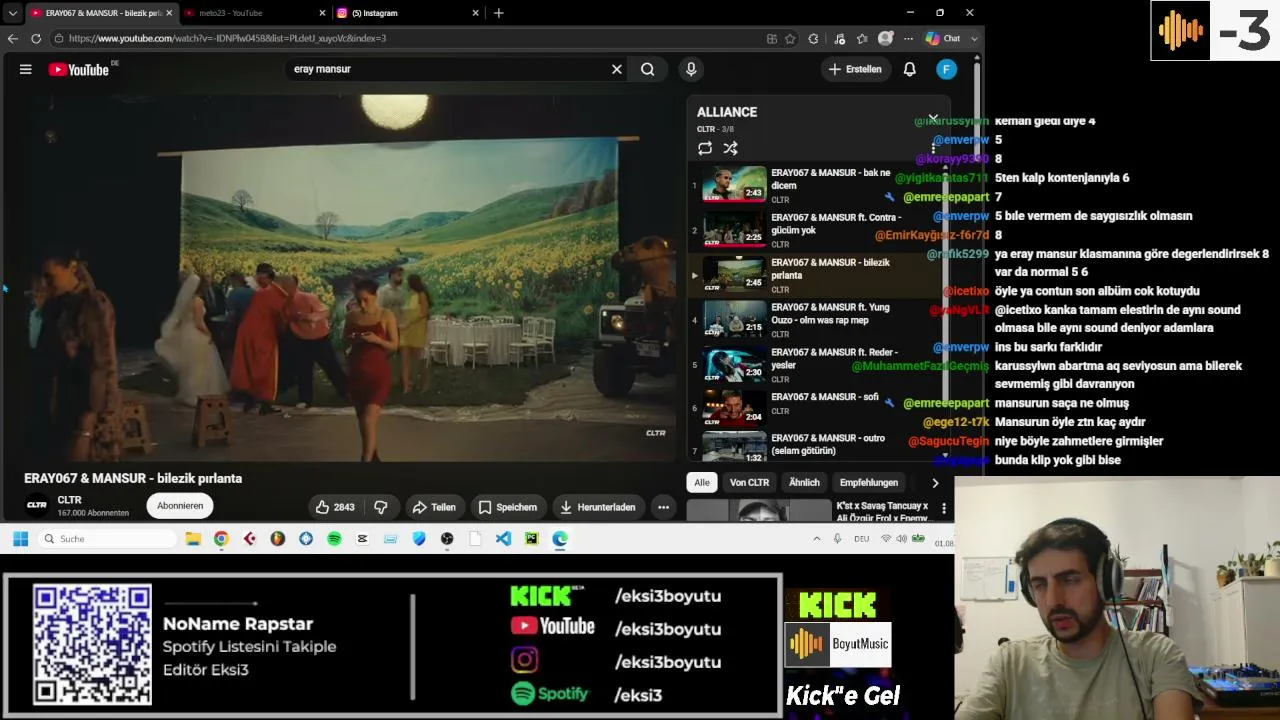The image size is (1280, 720).
Task: Open OBS Studio from the taskbar
Action: click(447, 539)
